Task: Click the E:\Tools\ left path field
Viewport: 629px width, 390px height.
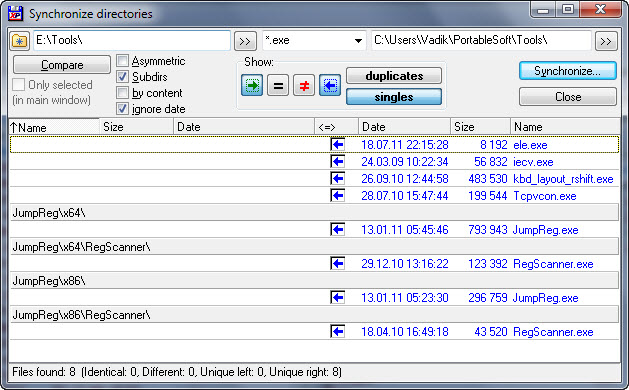Action: (x=132, y=41)
